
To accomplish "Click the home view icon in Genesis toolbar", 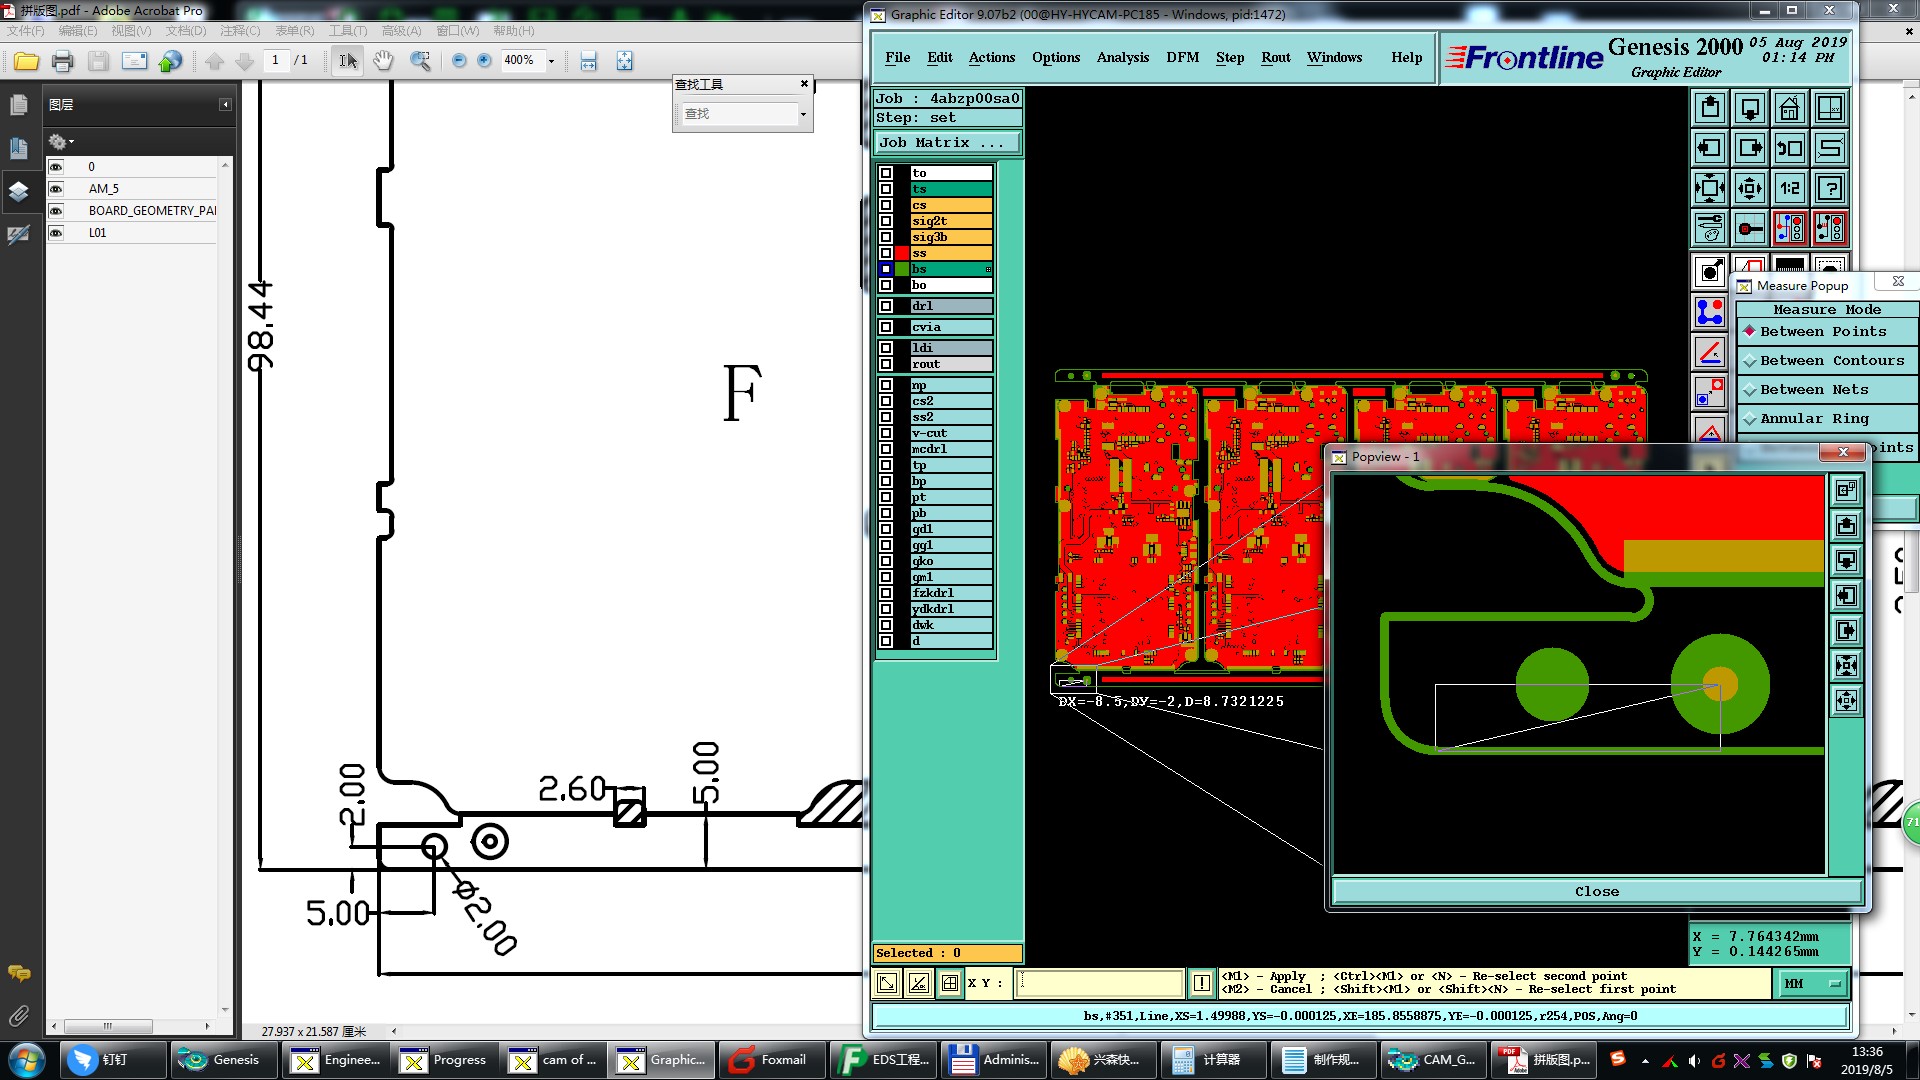I will (x=1789, y=108).
